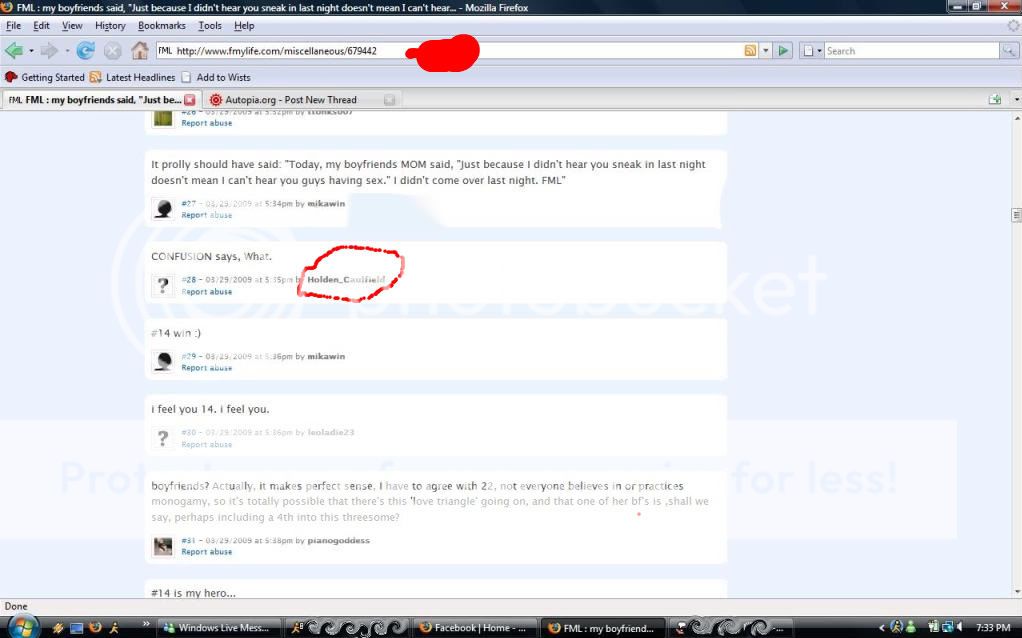Screen dimensions: 1022x638
Task: Report abuse on comment #29
Action: click(x=207, y=368)
